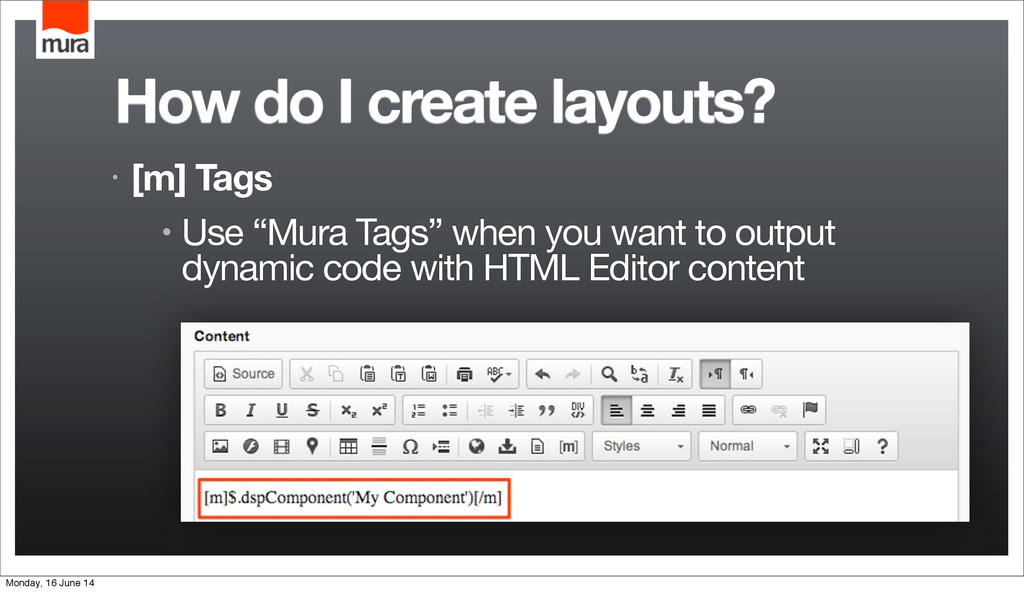Insert an image
Viewport: 1024px width, 592px height.
pos(220,446)
